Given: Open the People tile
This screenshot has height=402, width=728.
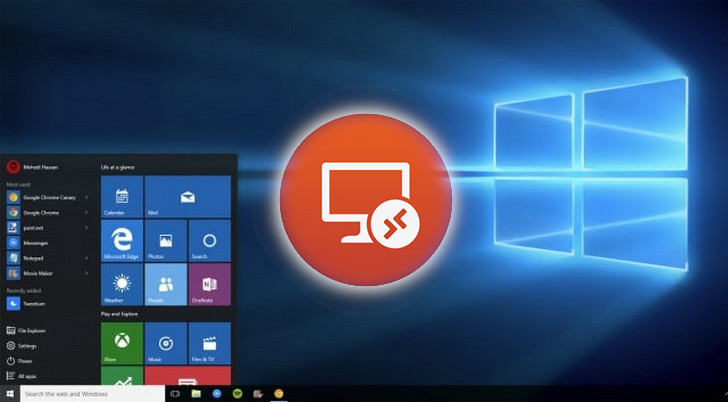Looking at the screenshot, I should point(166,284).
